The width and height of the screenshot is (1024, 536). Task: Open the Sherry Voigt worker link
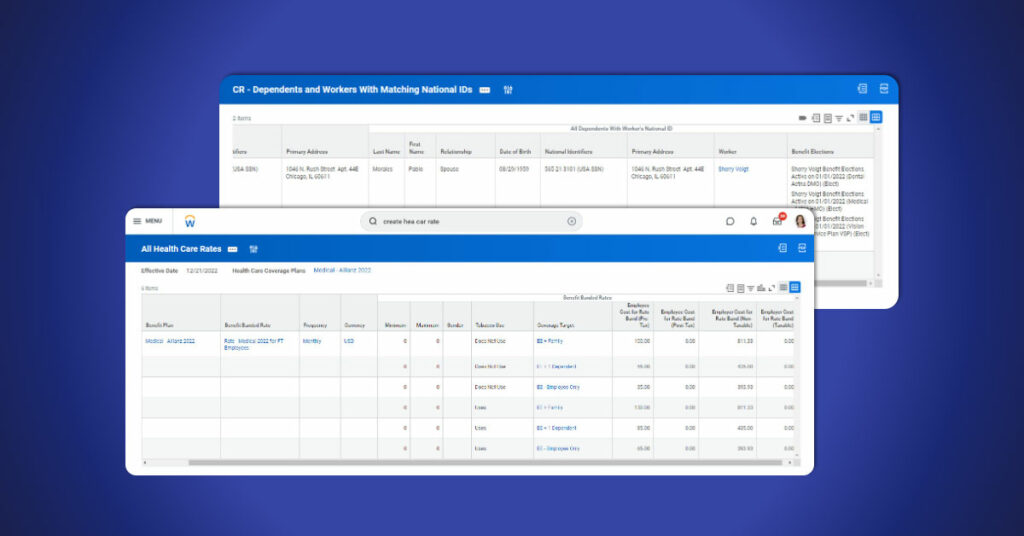click(x=733, y=169)
